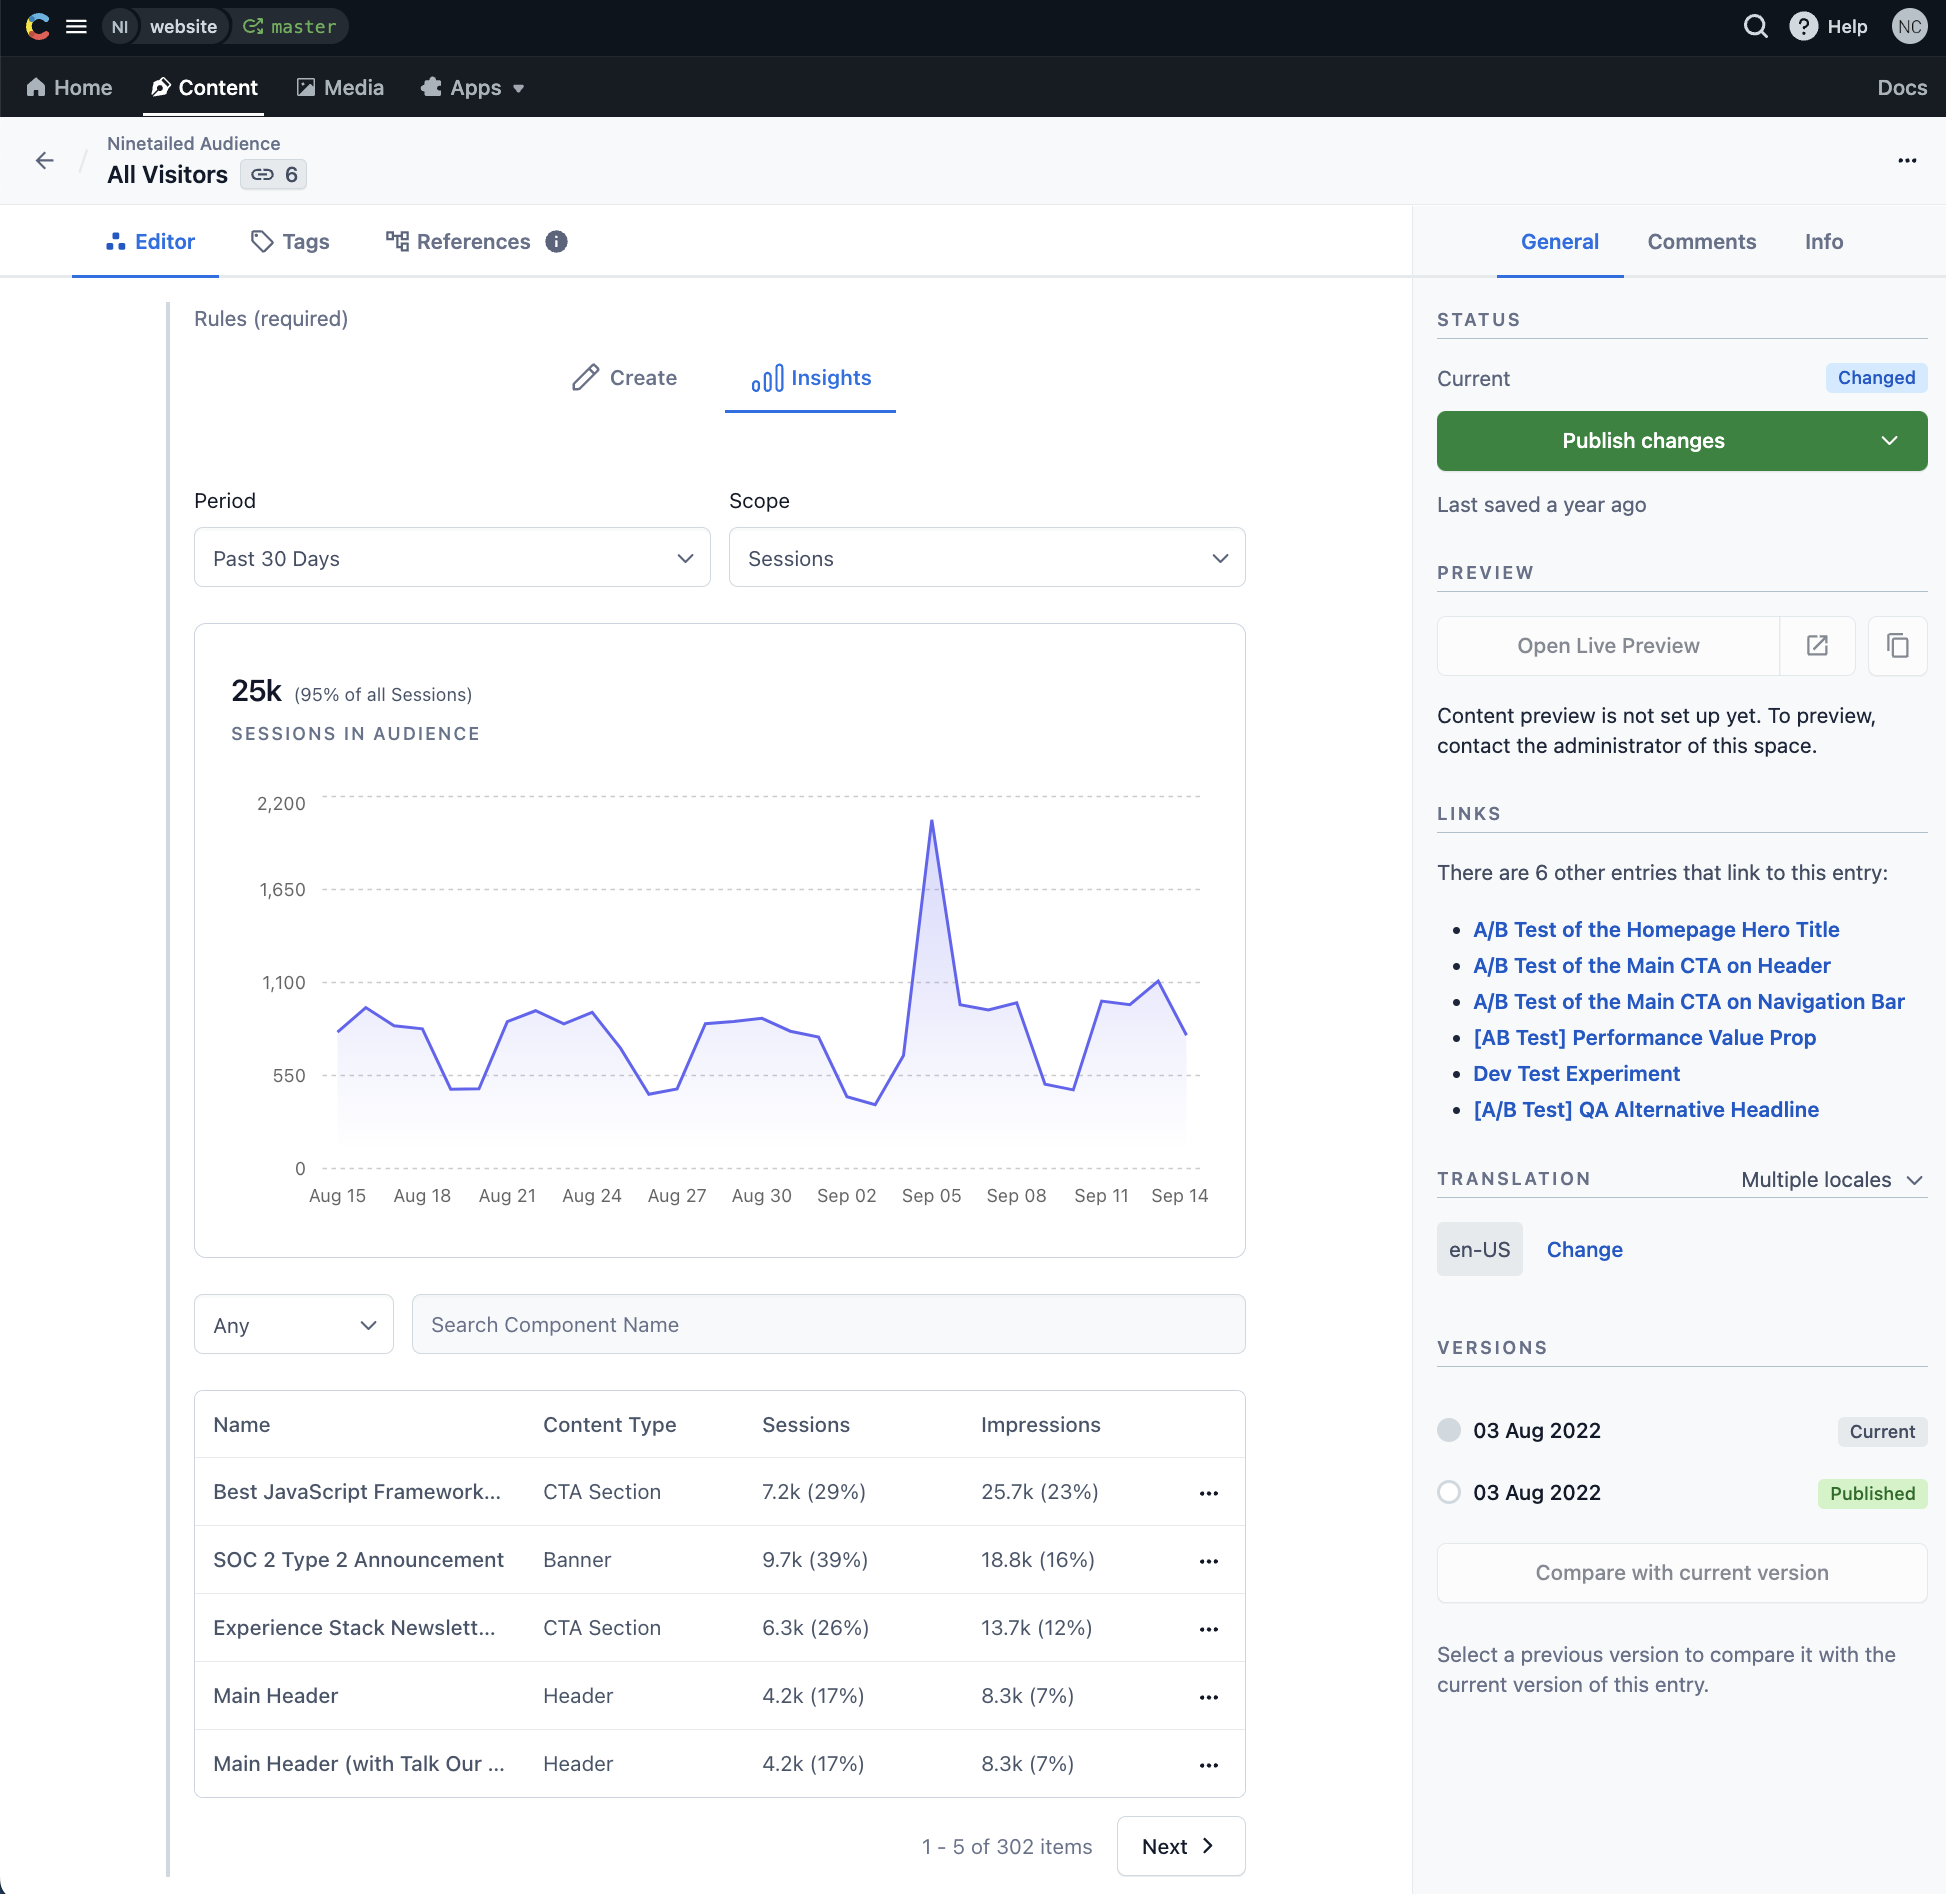Click the Publish changes button

click(1643, 441)
